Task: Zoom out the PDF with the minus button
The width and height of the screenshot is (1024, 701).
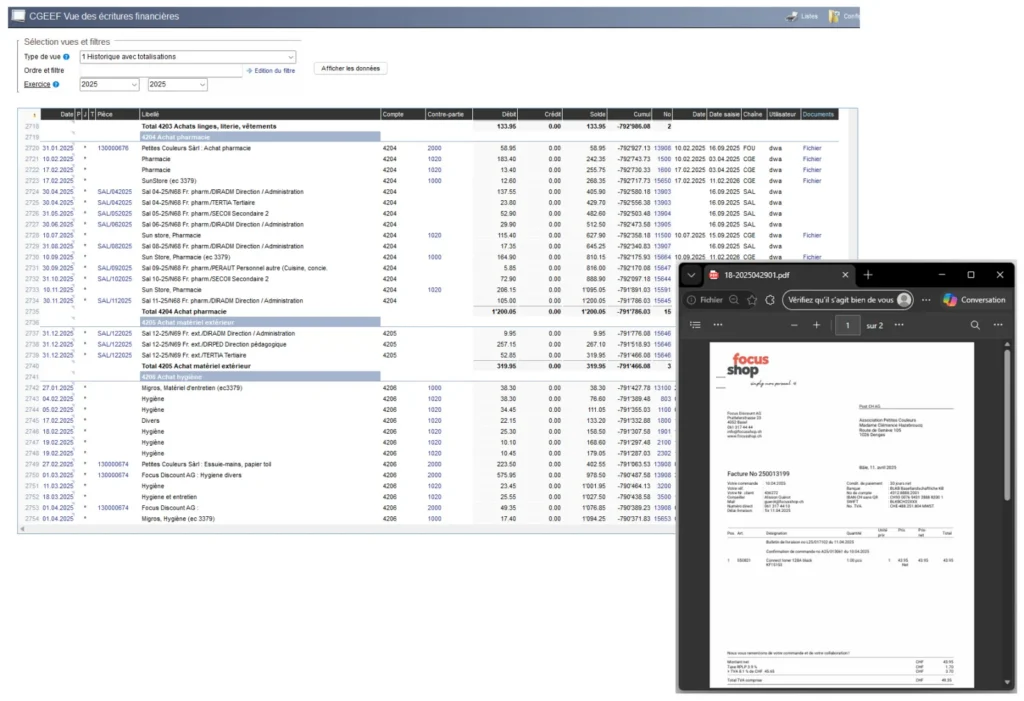Action: click(x=794, y=325)
